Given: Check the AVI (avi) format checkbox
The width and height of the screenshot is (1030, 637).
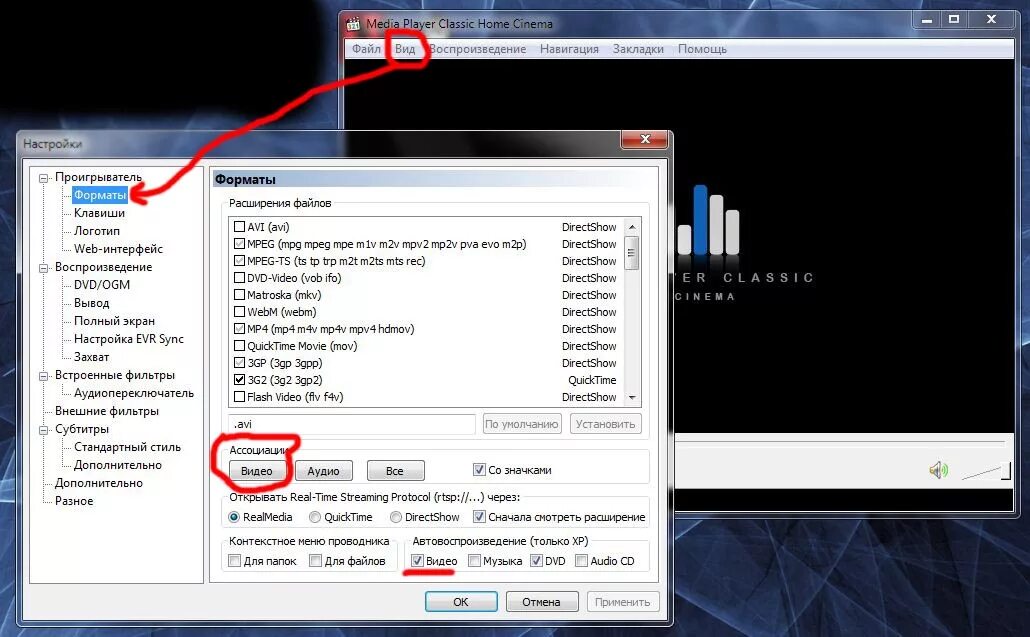Looking at the screenshot, I should 239,227.
